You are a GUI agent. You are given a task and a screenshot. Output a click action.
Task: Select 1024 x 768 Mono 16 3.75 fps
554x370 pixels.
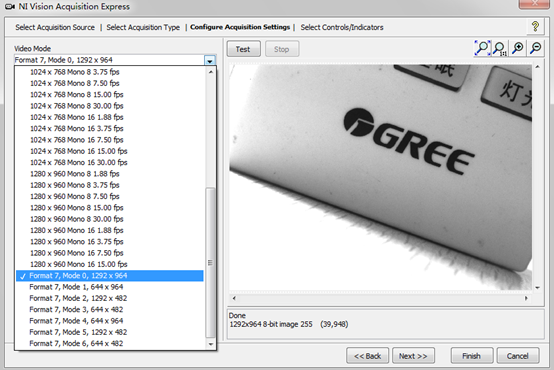(x=110, y=129)
